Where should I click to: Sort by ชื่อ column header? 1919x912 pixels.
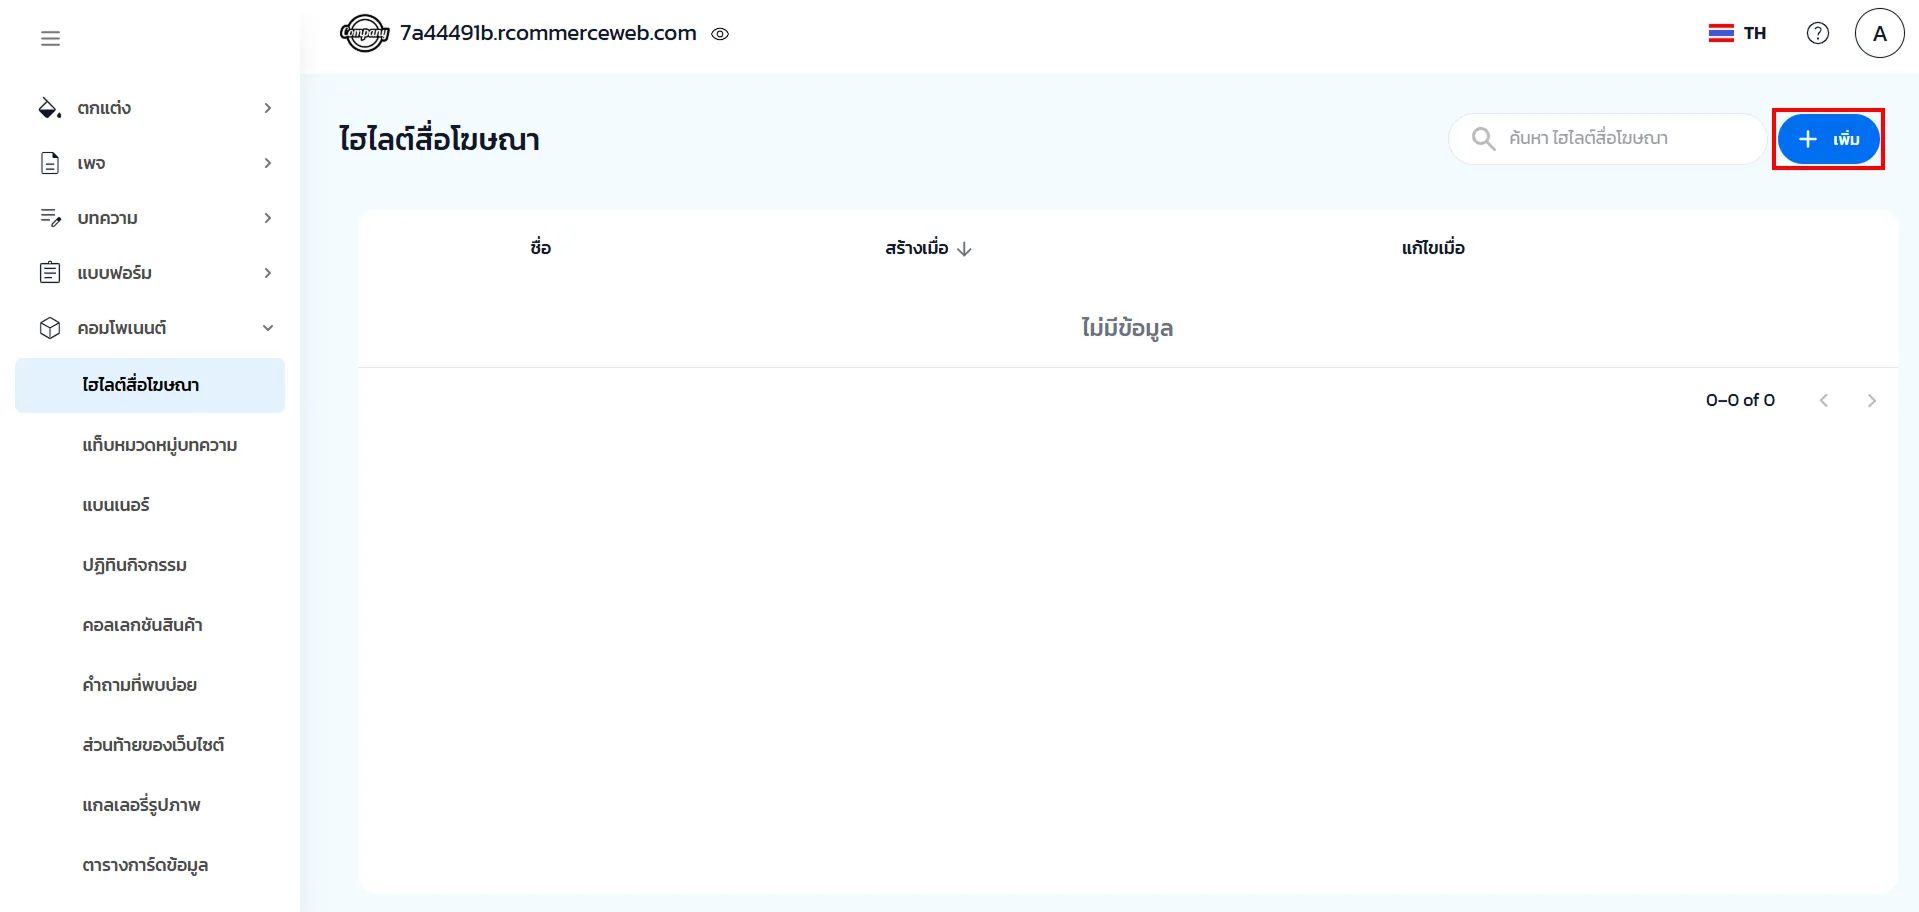coord(541,248)
